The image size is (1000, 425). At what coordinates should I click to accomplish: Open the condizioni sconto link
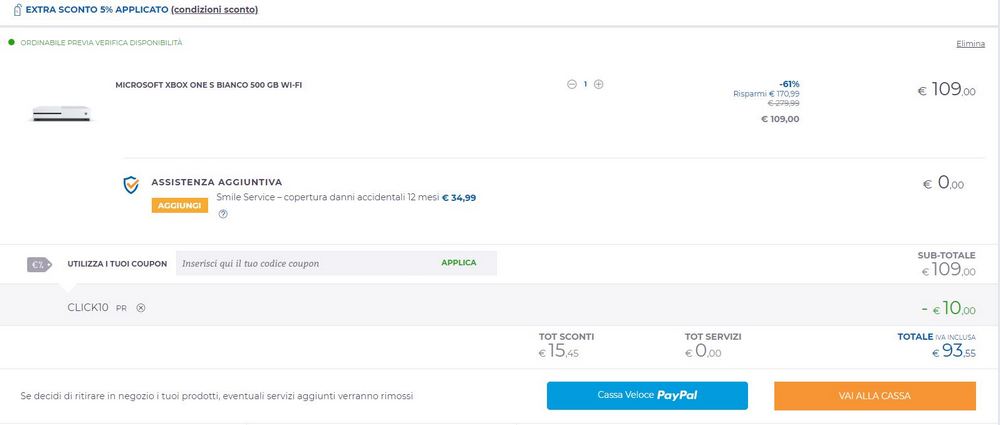pyautogui.click(x=214, y=10)
